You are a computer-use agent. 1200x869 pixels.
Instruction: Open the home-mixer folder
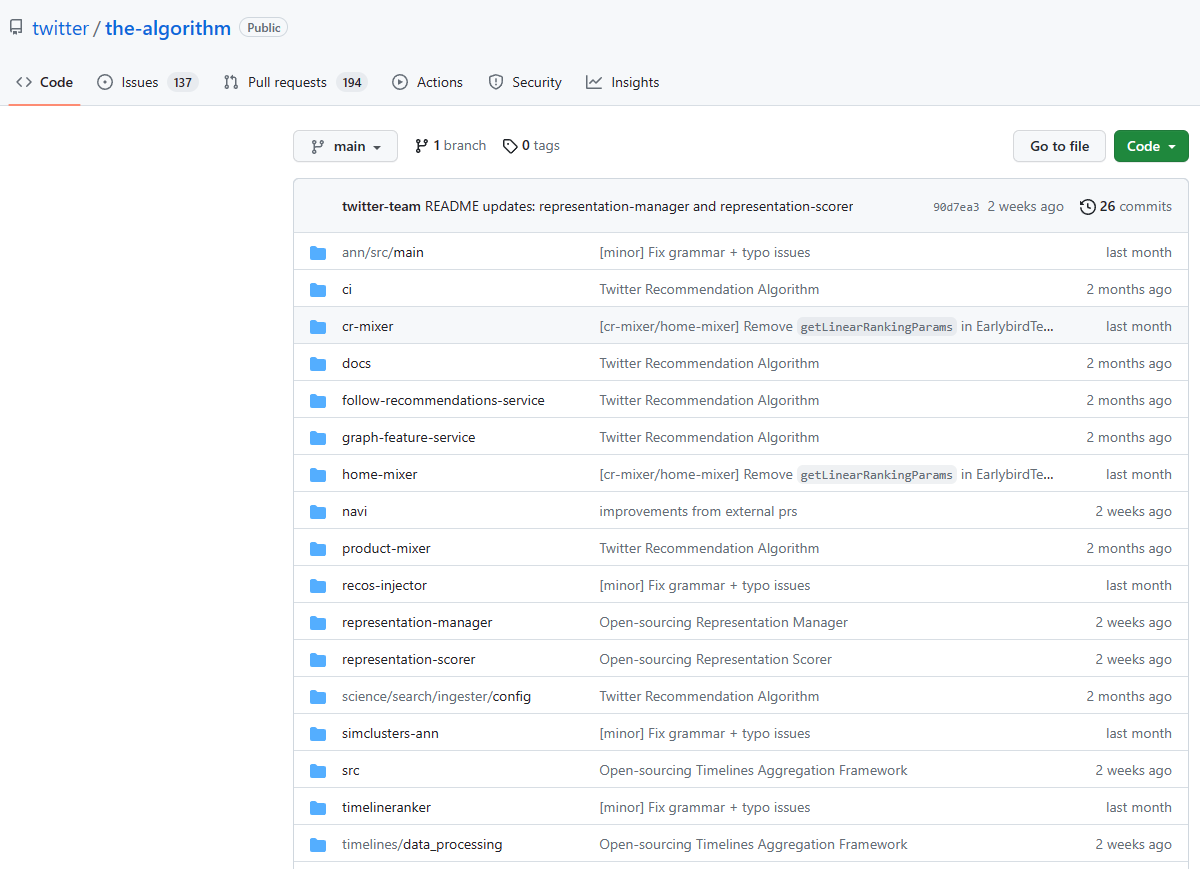pos(380,475)
